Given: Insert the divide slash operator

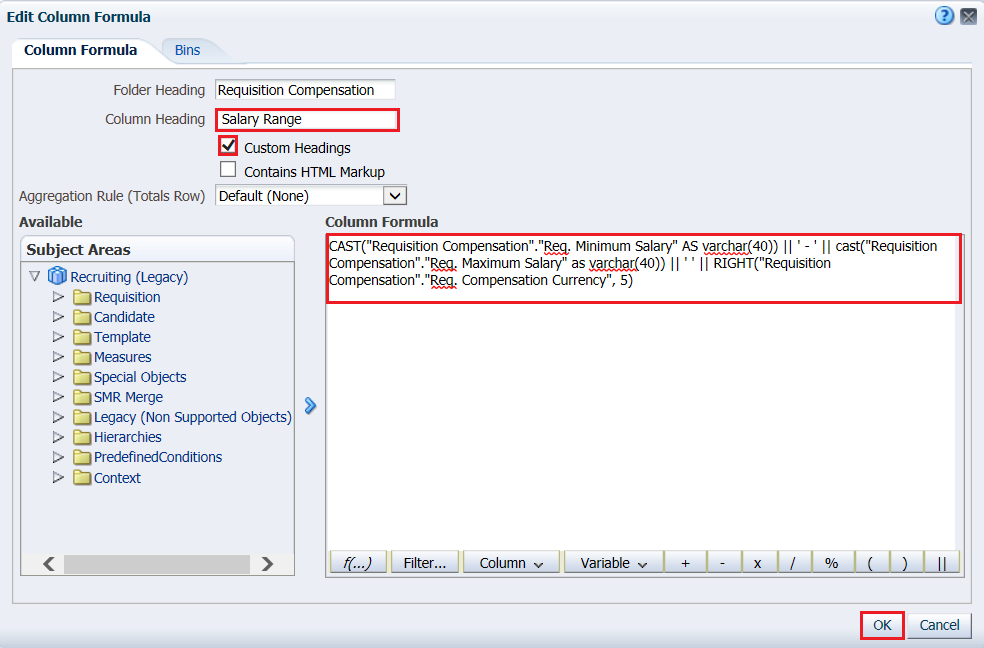Looking at the screenshot, I should pyautogui.click(x=793, y=563).
